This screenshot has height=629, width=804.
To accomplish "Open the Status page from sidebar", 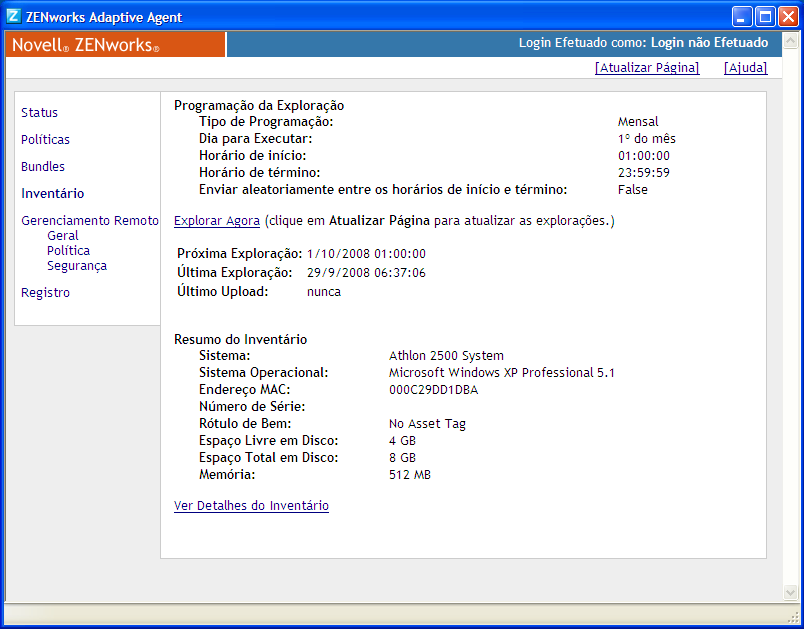I will pos(39,113).
